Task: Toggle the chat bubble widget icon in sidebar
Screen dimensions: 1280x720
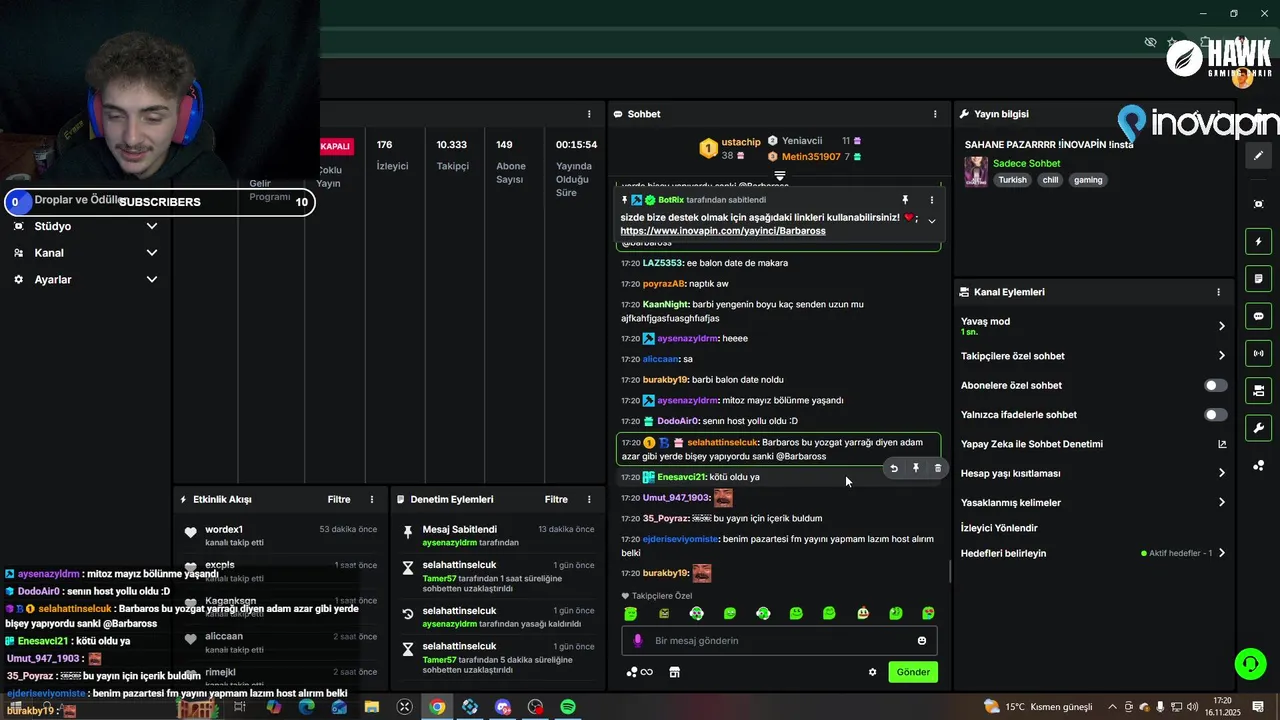Action: tap(1258, 316)
